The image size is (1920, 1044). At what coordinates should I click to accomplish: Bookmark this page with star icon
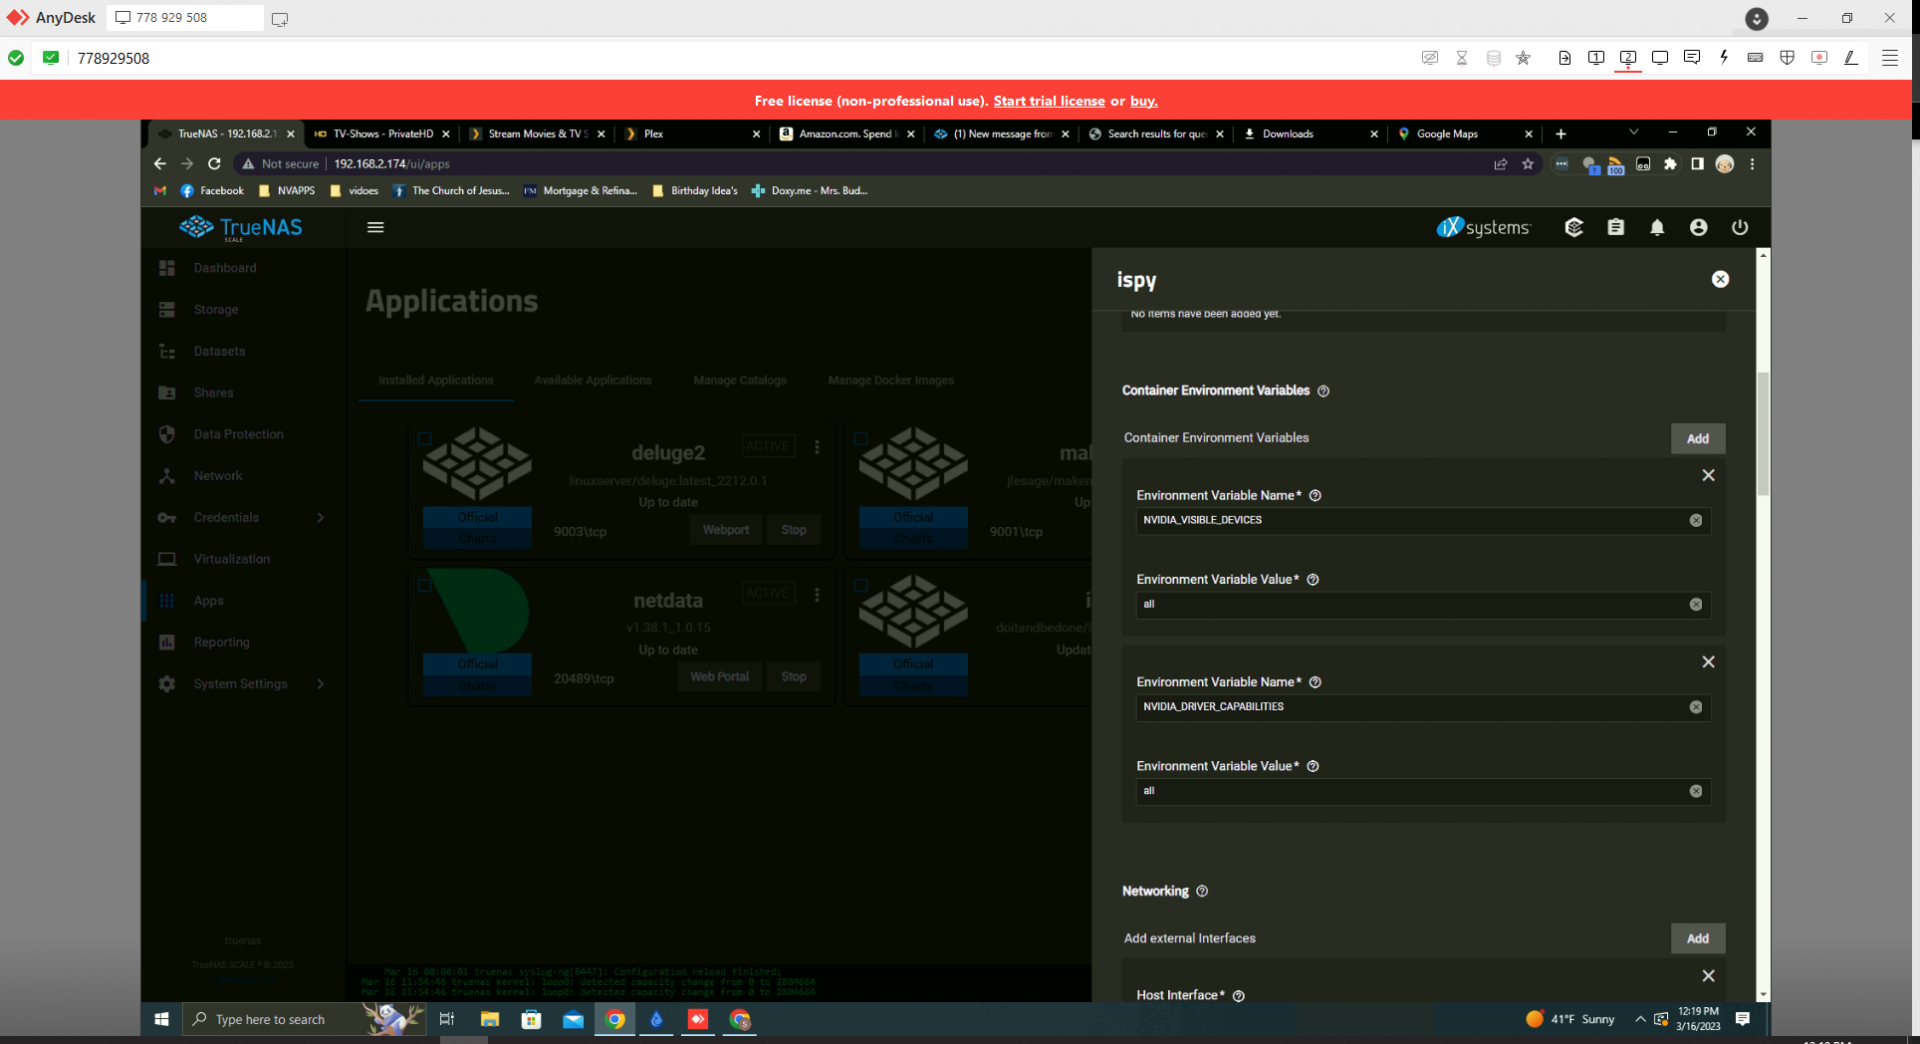click(1527, 164)
